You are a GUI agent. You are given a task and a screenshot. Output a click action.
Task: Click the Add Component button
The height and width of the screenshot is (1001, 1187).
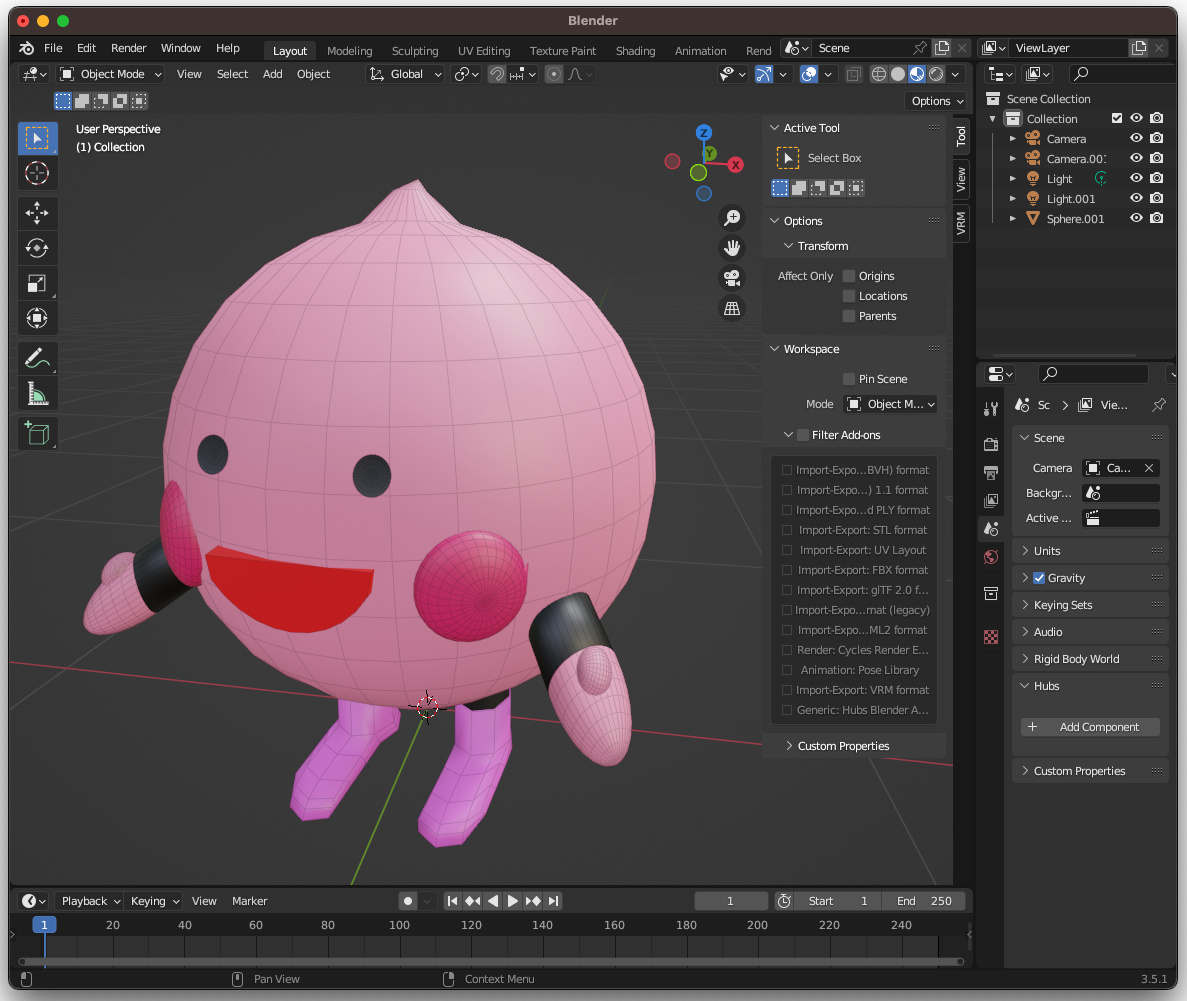point(1090,727)
